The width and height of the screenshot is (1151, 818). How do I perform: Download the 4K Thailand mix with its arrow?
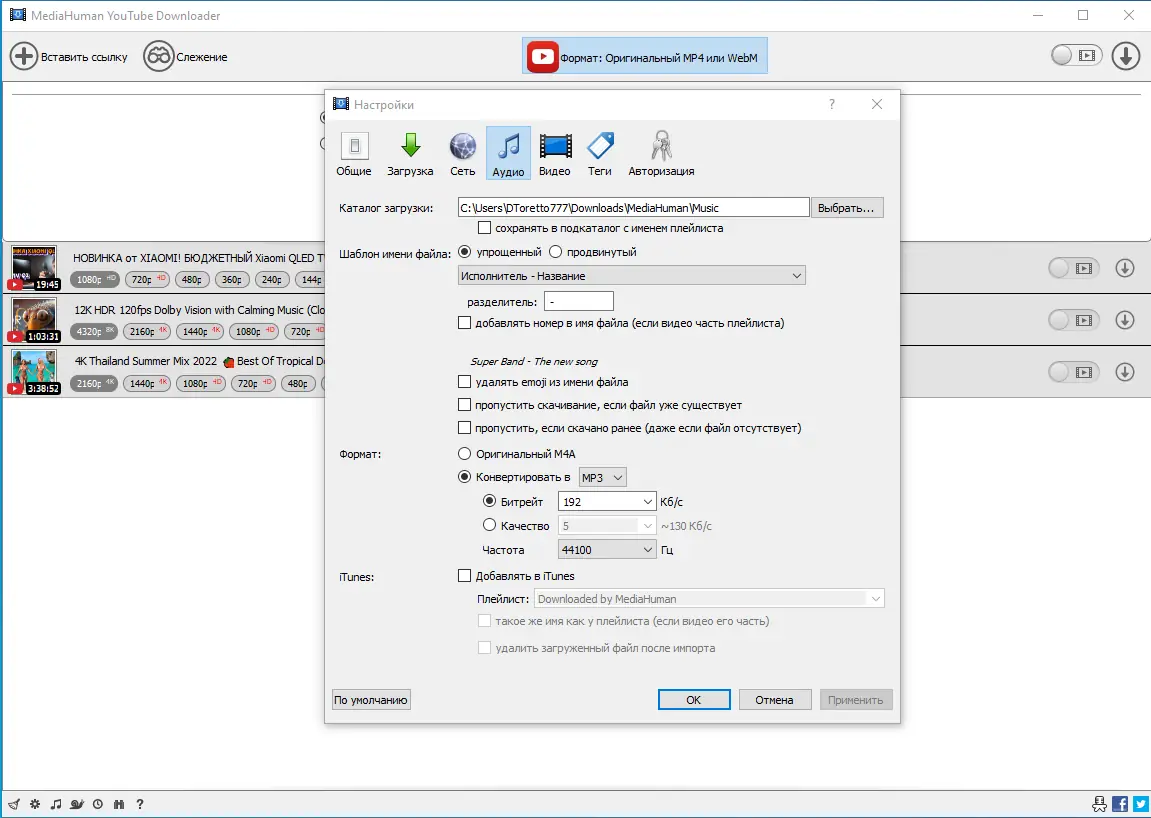pos(1125,372)
